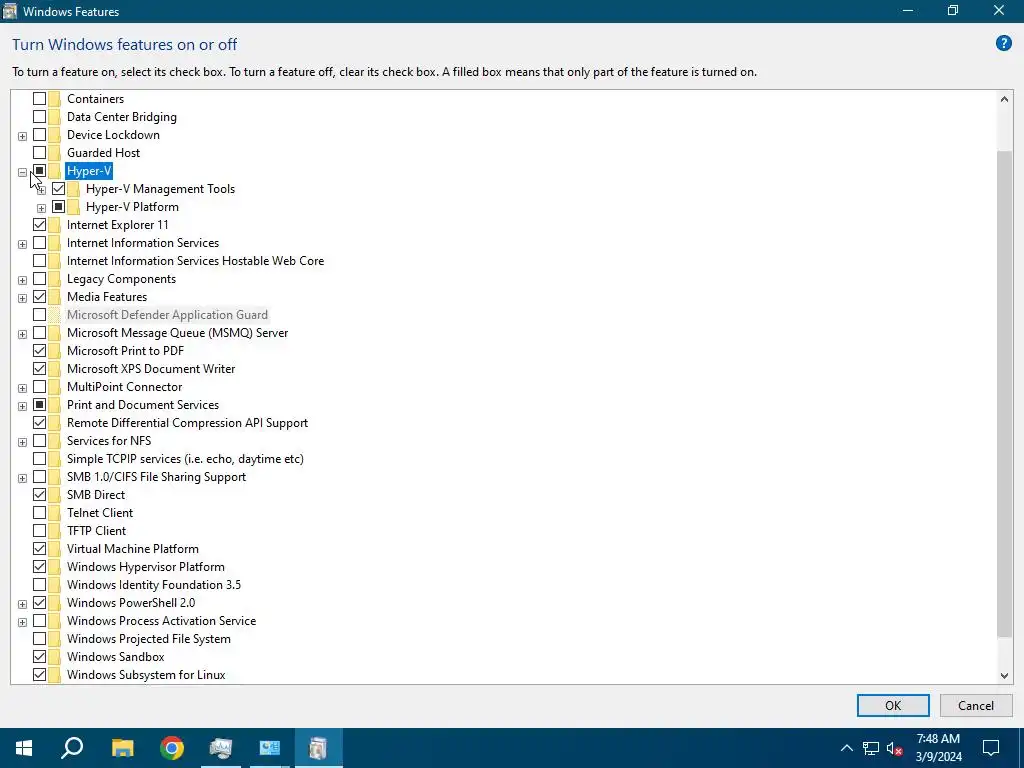The width and height of the screenshot is (1024, 768).
Task: Expand the Hyper-V Platform subnode
Action: coord(41,208)
